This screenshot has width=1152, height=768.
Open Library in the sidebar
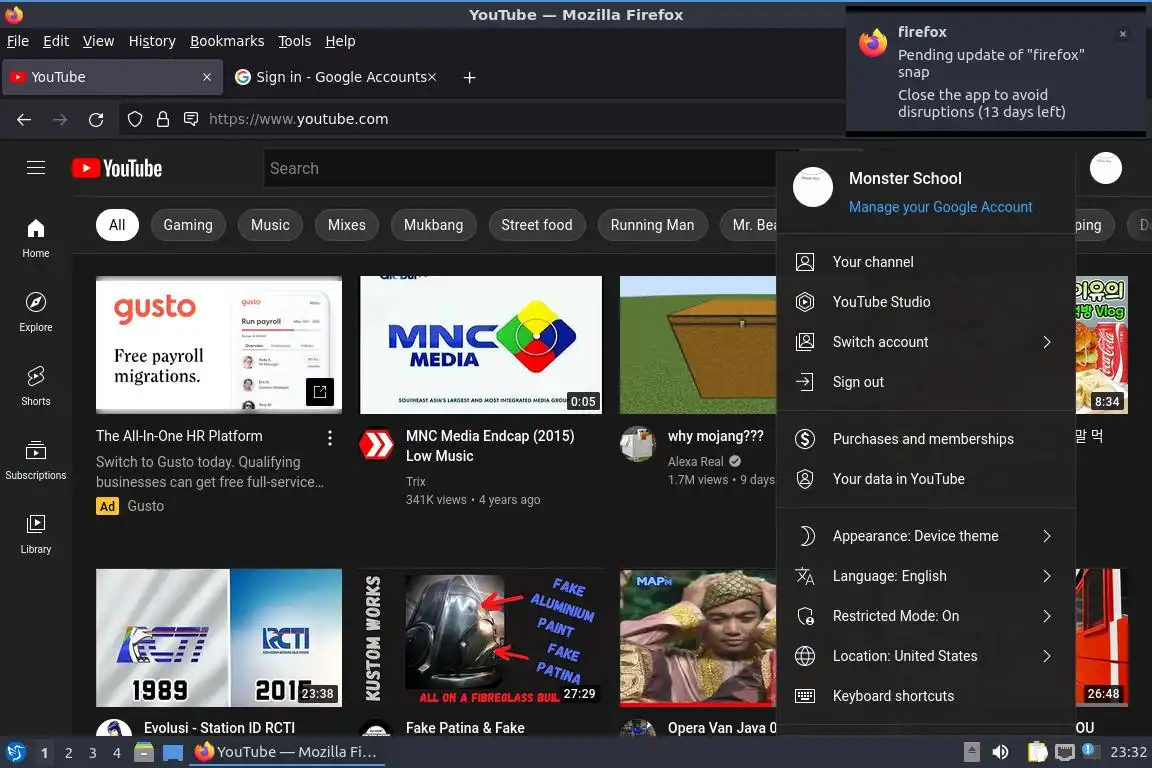click(35, 534)
